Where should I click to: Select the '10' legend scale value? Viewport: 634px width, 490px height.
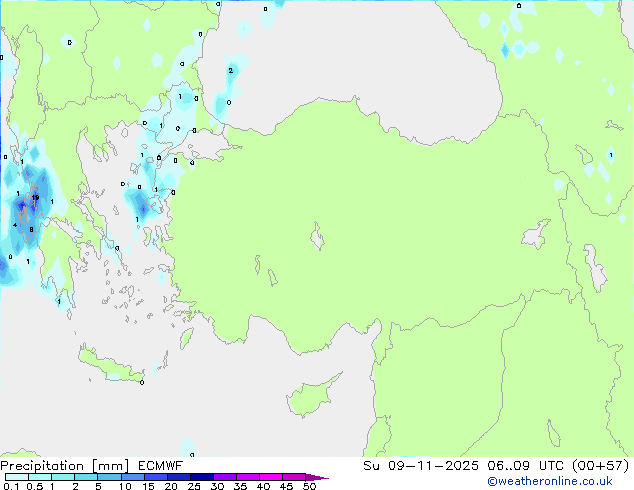pos(125,486)
